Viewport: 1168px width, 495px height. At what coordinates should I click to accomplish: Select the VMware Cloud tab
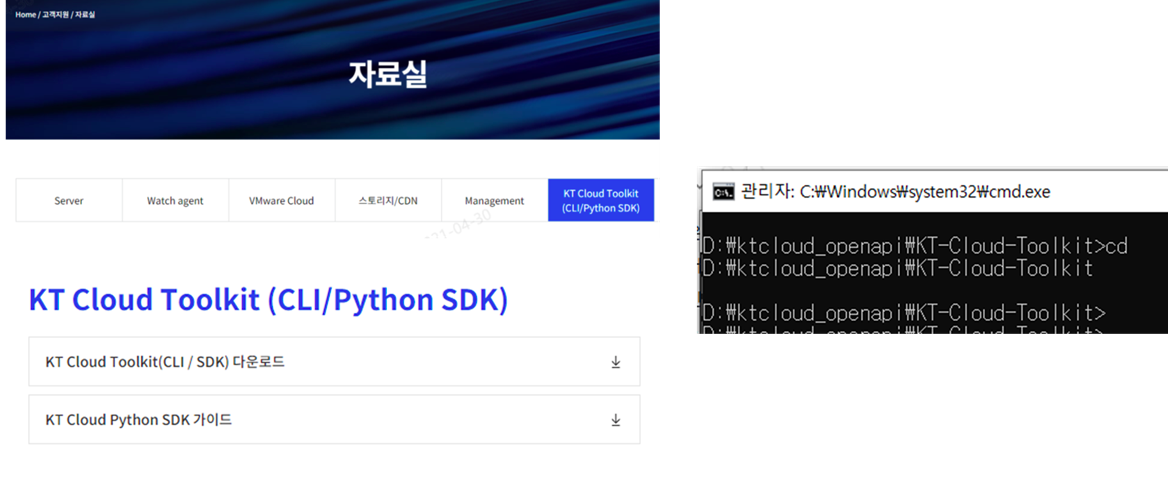[x=282, y=200]
